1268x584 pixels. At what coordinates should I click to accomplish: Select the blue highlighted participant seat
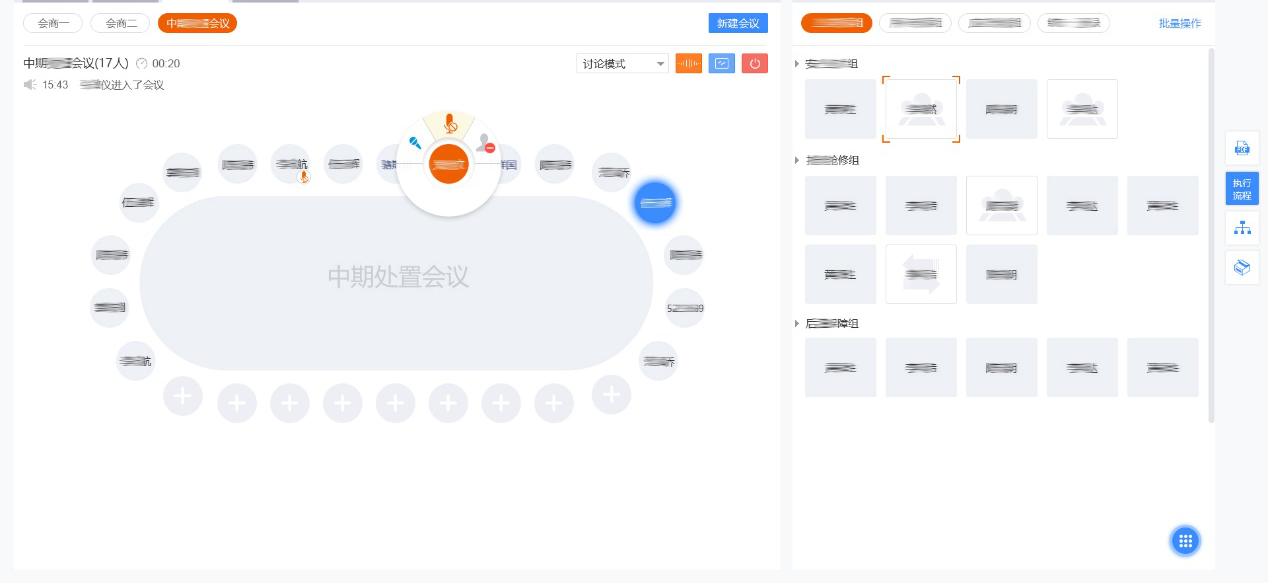656,203
